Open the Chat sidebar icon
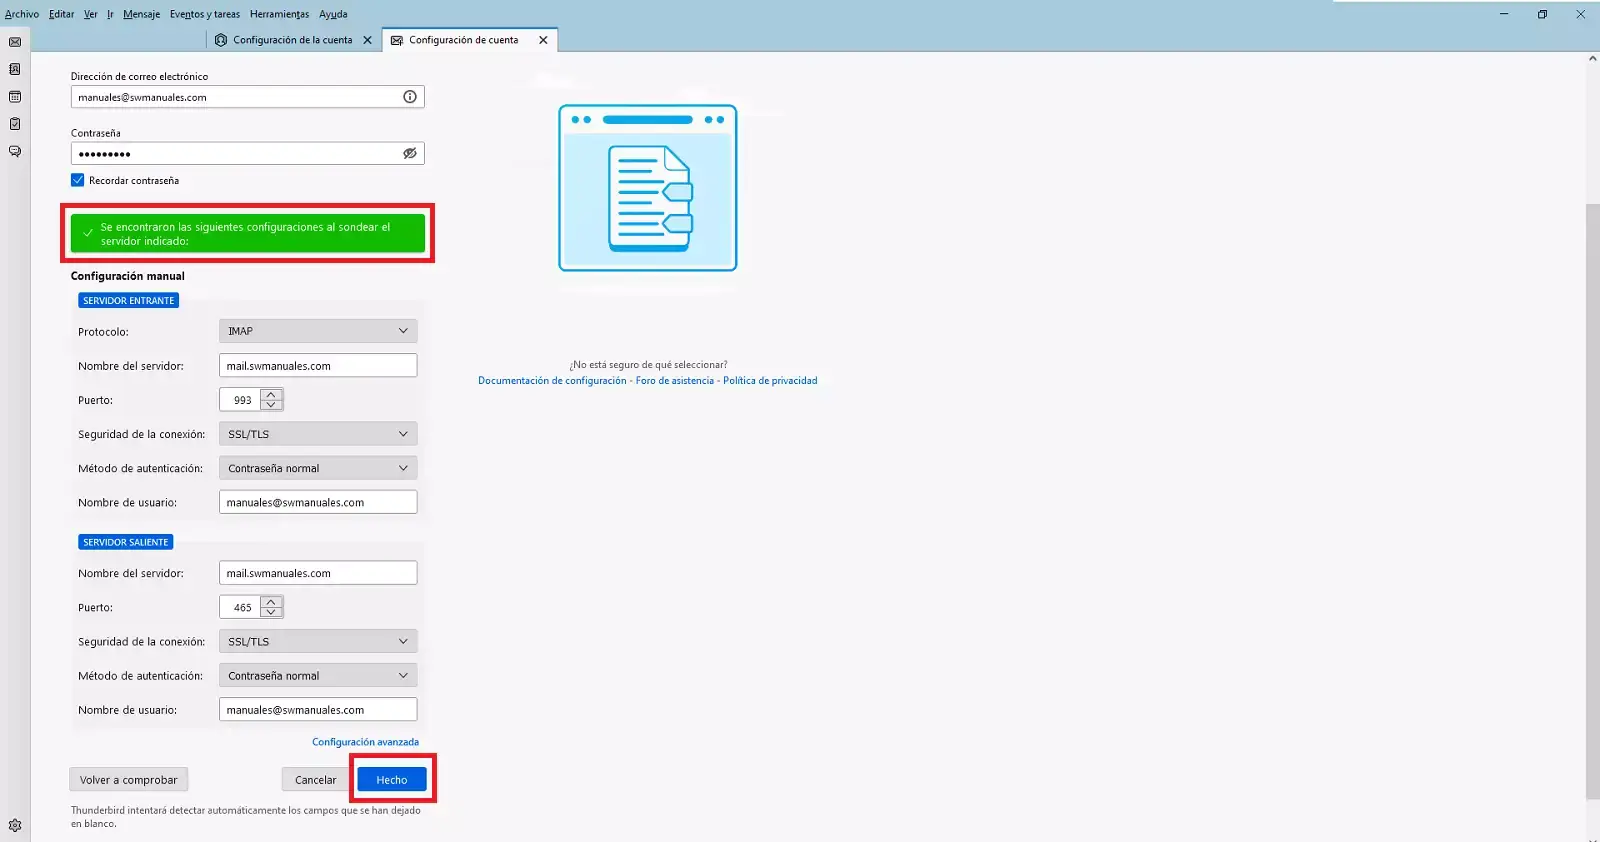This screenshot has height=842, width=1600. click(x=15, y=152)
